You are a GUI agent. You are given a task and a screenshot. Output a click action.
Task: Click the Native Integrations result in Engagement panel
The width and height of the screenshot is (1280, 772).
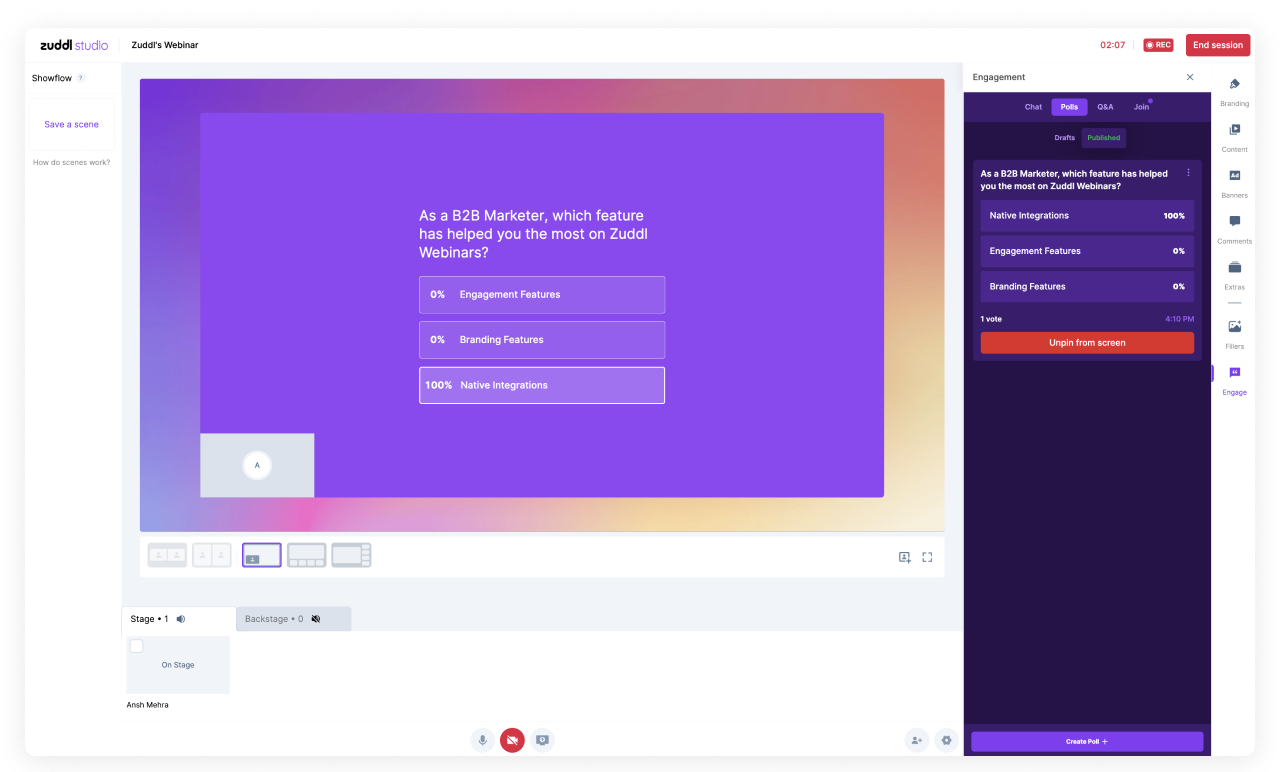tap(1087, 216)
